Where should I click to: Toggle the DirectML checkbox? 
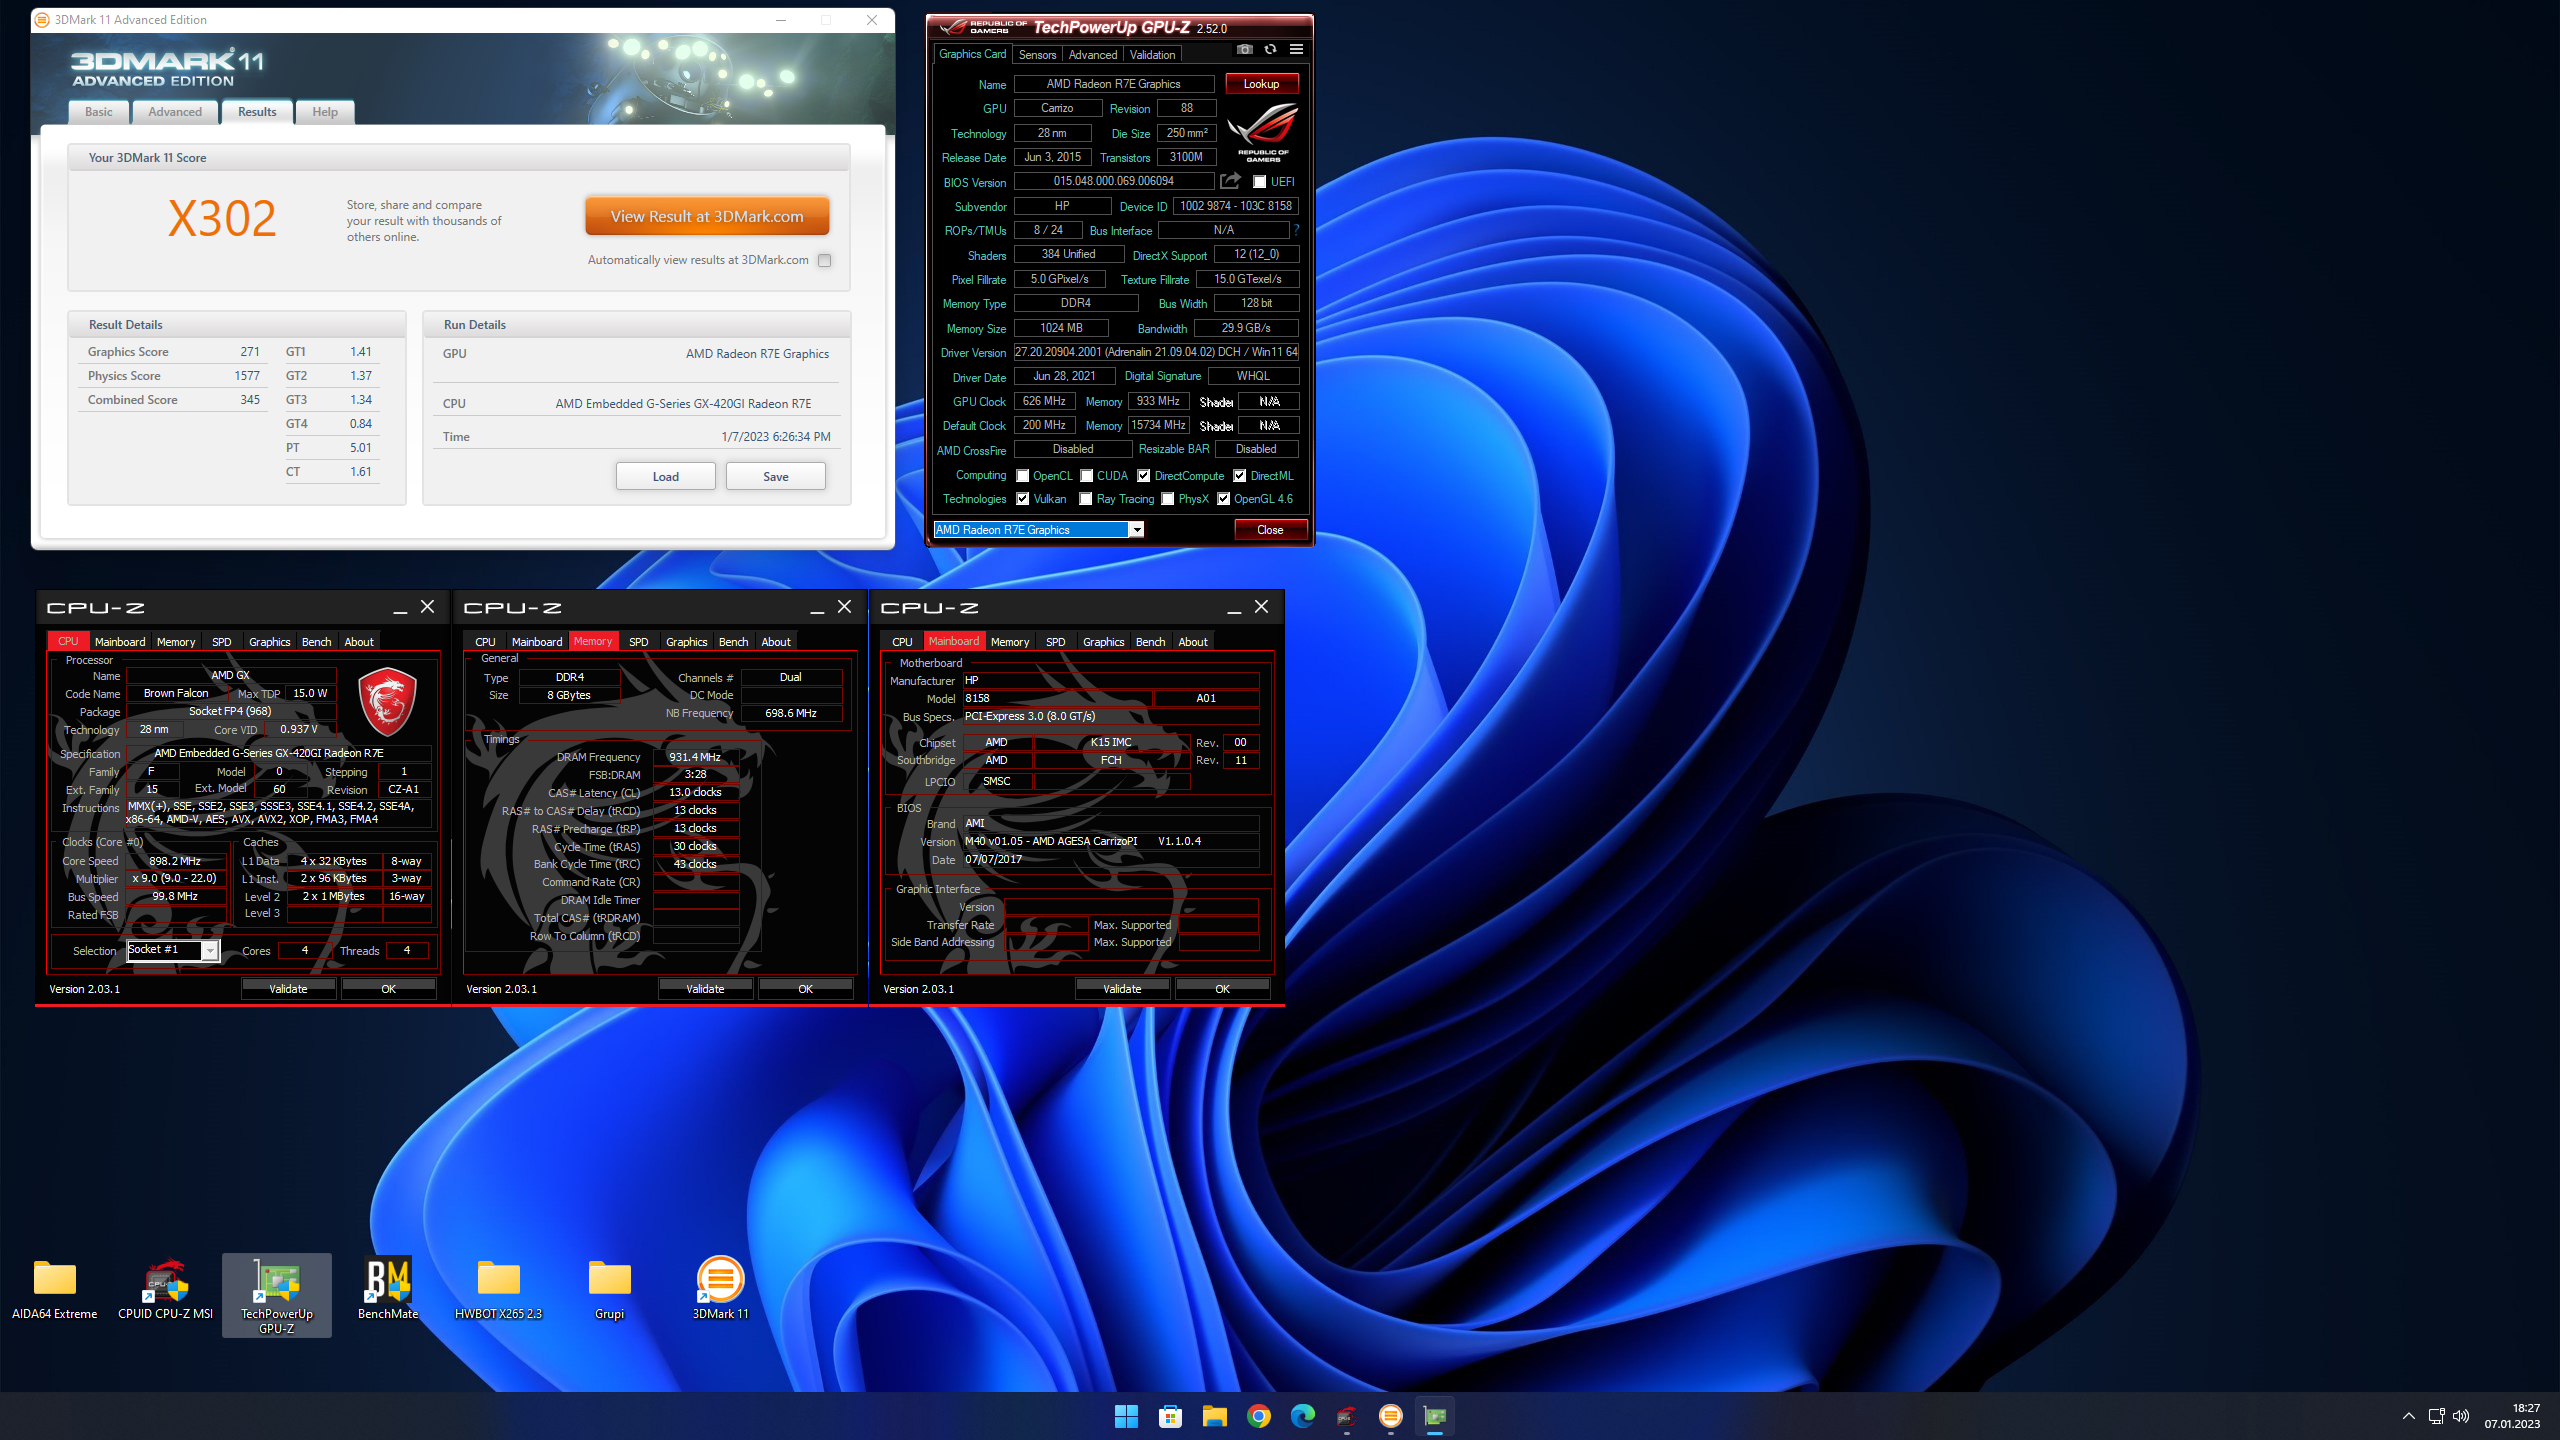pyautogui.click(x=1239, y=476)
